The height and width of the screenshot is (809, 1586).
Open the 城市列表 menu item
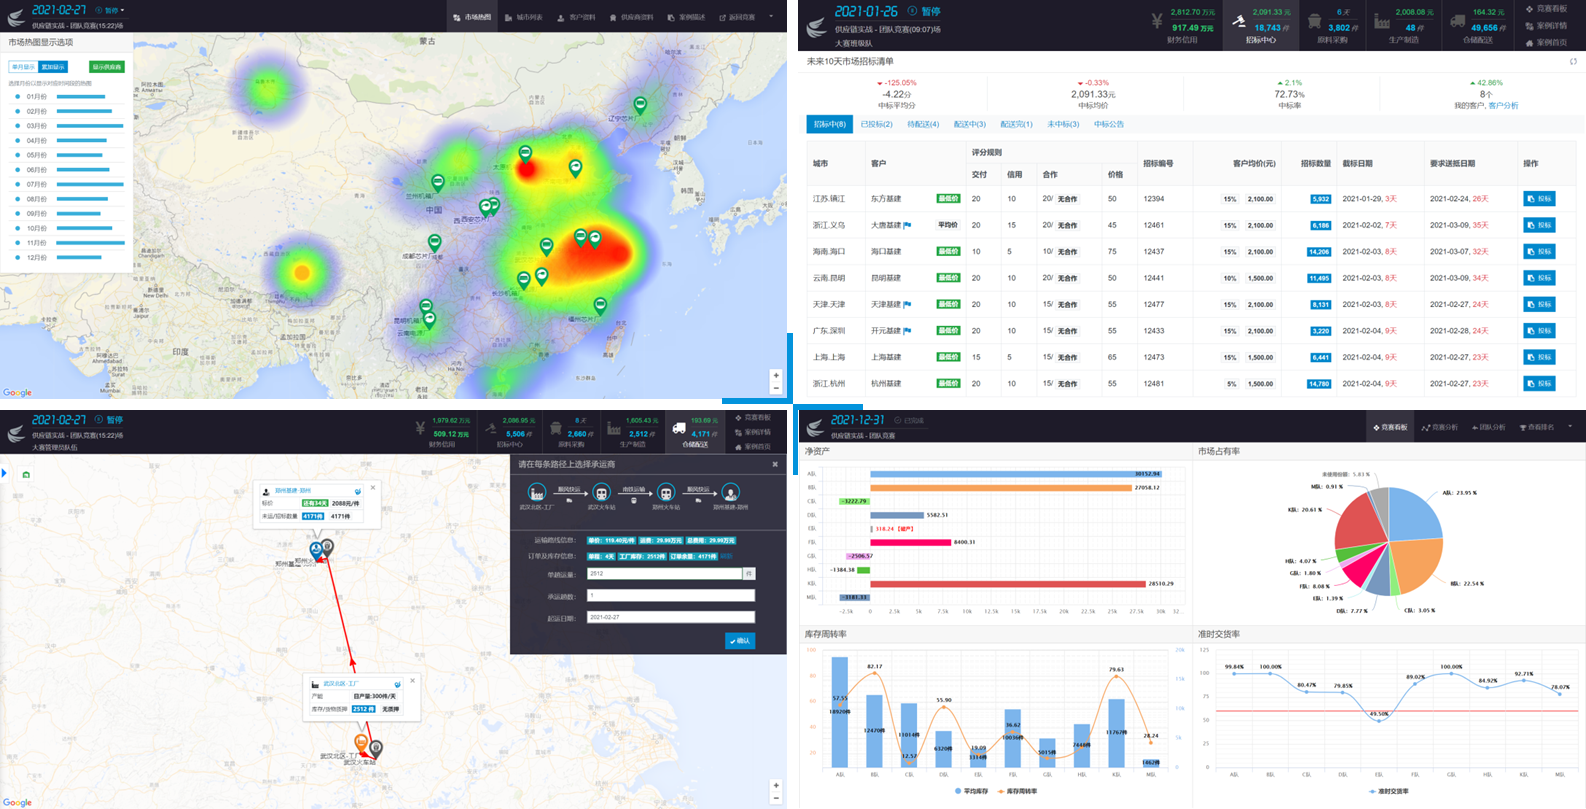[x=524, y=17]
